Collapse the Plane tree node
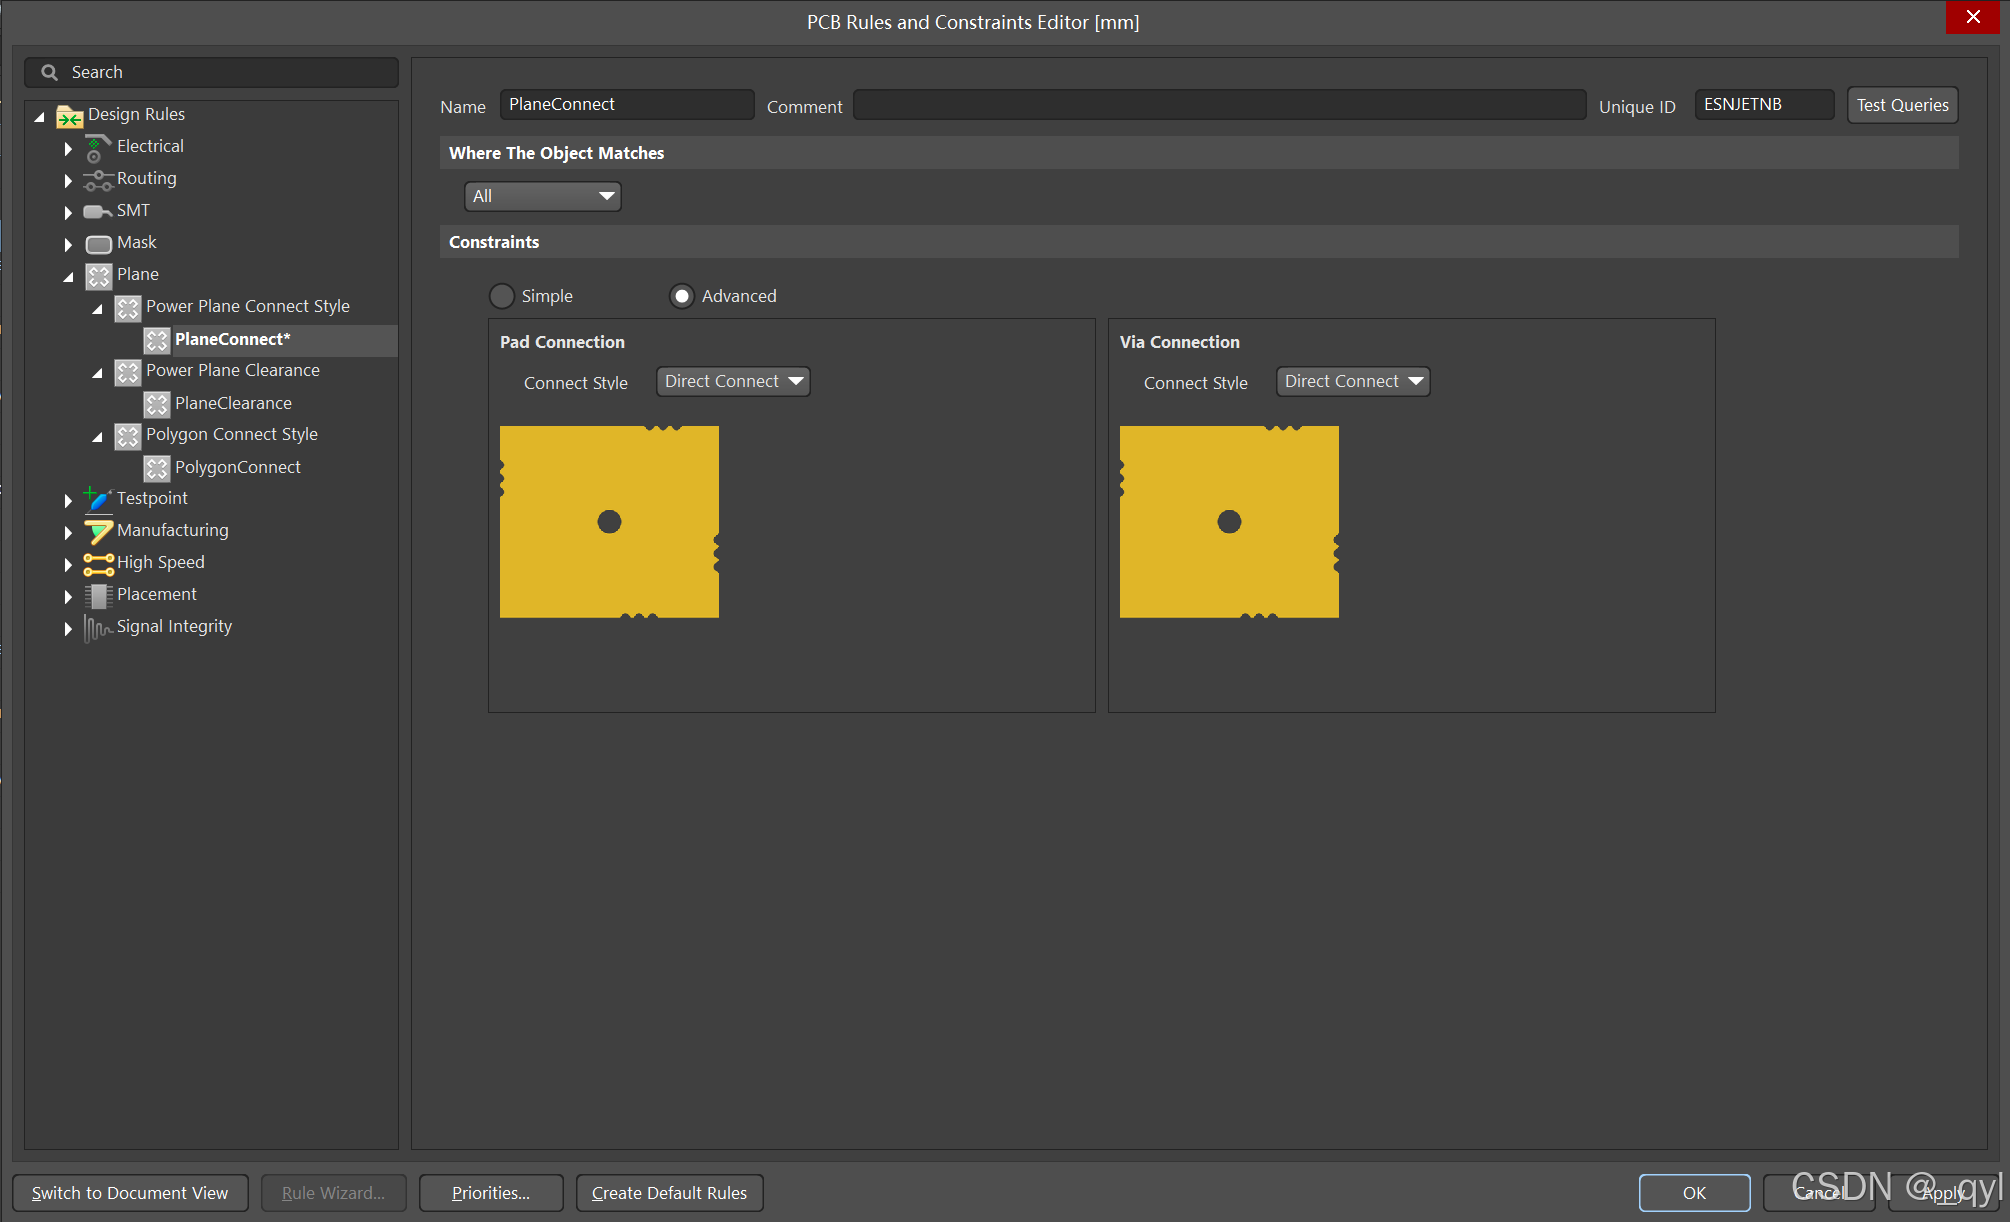Image resolution: width=2010 pixels, height=1222 pixels. coord(68,276)
